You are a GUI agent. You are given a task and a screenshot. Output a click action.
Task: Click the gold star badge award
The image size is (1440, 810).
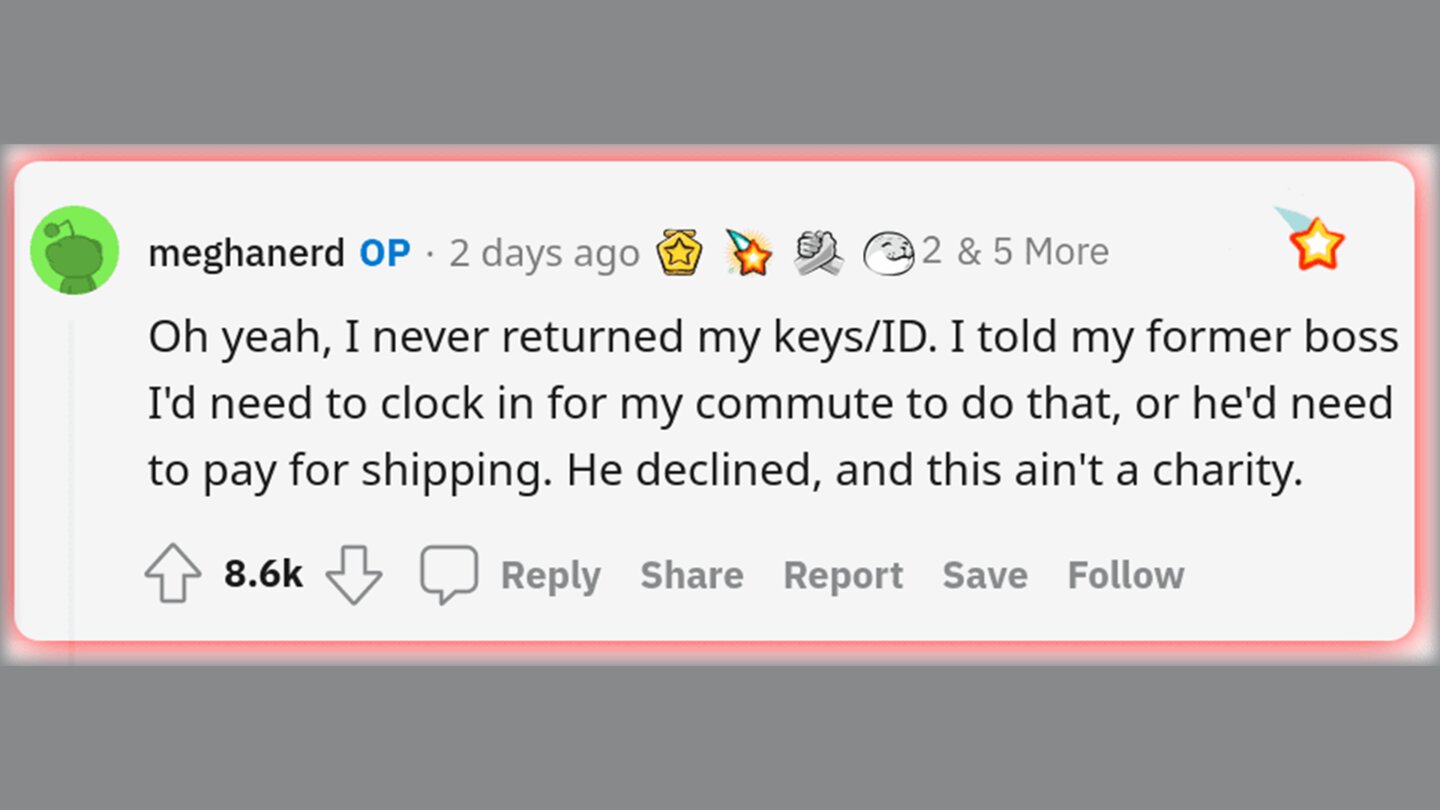pyautogui.click(x=679, y=252)
